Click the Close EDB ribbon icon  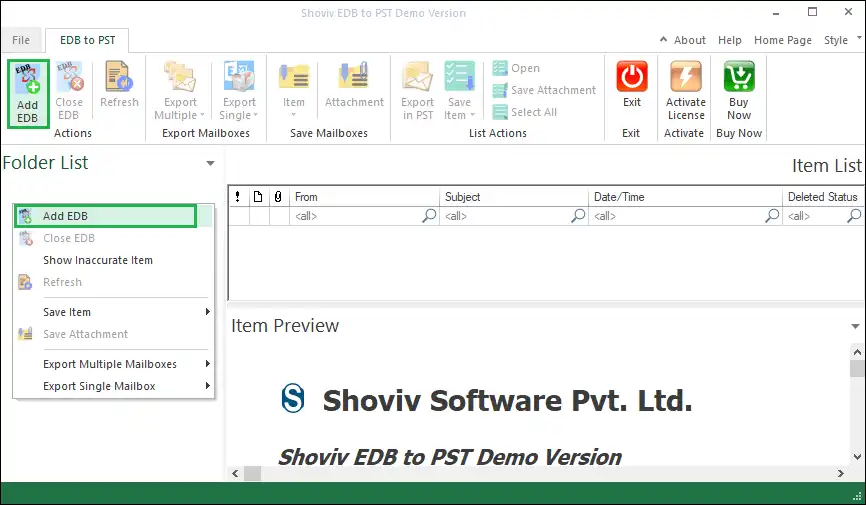pos(69,77)
